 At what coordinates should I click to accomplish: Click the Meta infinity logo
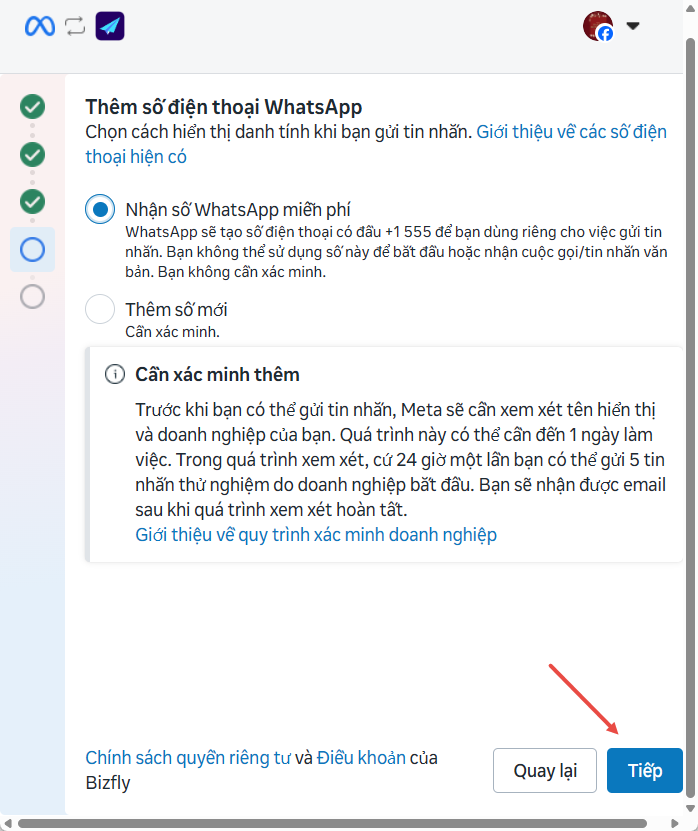point(40,26)
